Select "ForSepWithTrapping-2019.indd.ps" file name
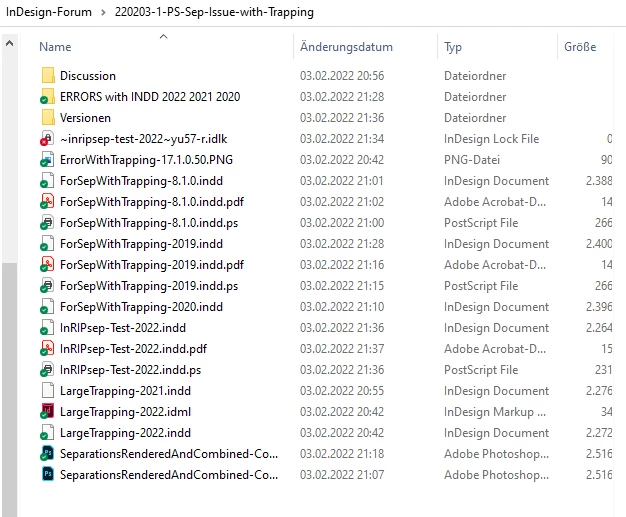The image size is (626, 517). point(149,286)
